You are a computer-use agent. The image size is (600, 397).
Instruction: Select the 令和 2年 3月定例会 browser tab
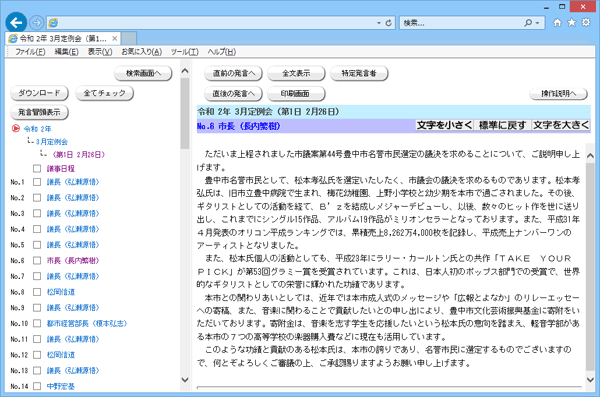pyautogui.click(x=63, y=38)
